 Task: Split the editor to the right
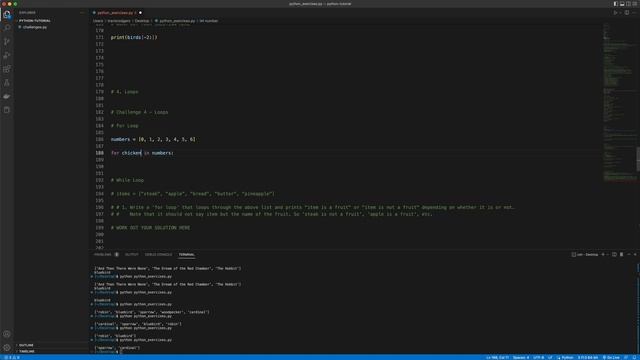coord(627,13)
